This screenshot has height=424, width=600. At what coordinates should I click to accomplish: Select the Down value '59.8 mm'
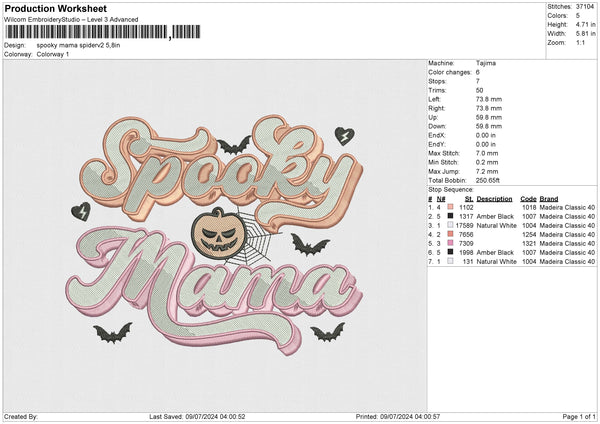pos(489,126)
